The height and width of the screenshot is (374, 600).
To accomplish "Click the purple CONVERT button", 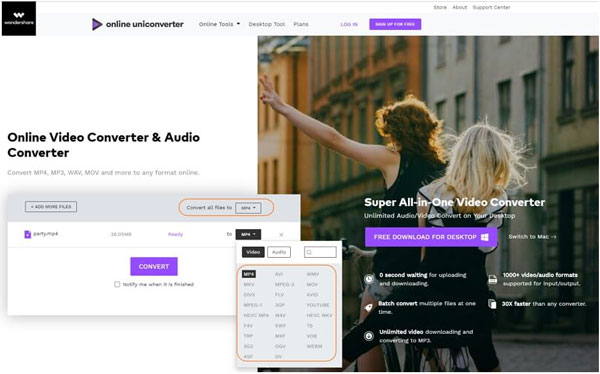I will 154,266.
